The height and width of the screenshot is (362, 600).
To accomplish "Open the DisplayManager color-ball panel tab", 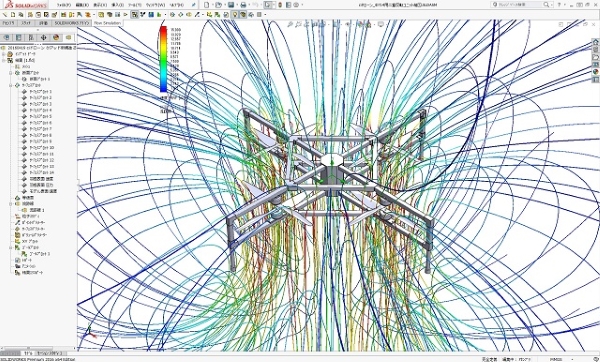I will [x=56, y=37].
